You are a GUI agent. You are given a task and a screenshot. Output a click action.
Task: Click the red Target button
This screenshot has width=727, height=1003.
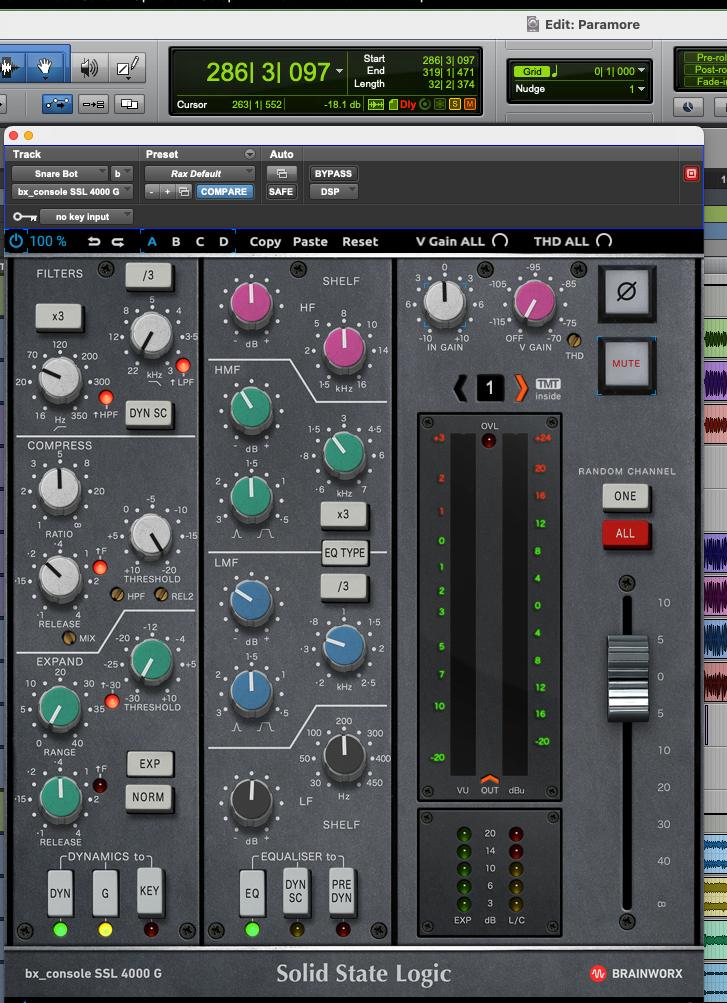click(x=691, y=173)
